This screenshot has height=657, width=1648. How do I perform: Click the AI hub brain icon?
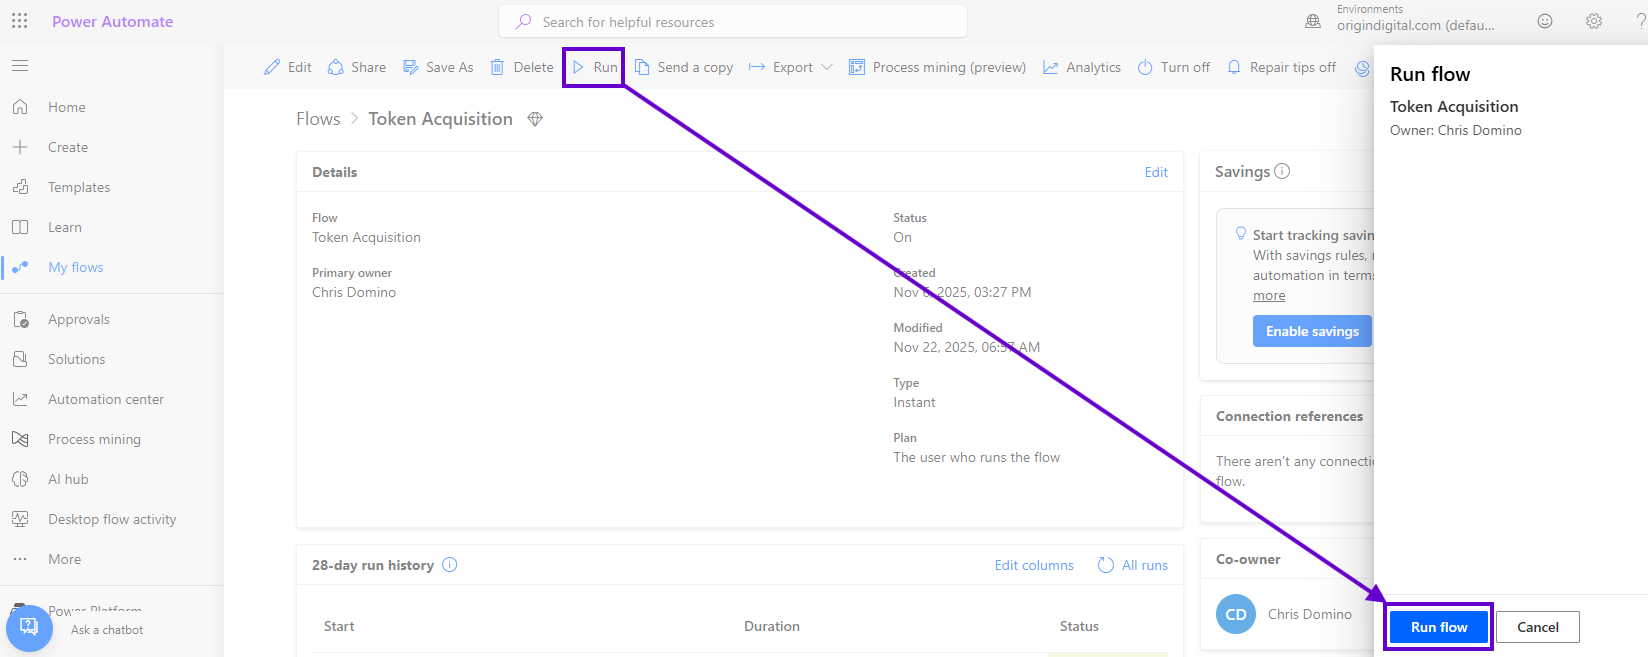coord(20,479)
